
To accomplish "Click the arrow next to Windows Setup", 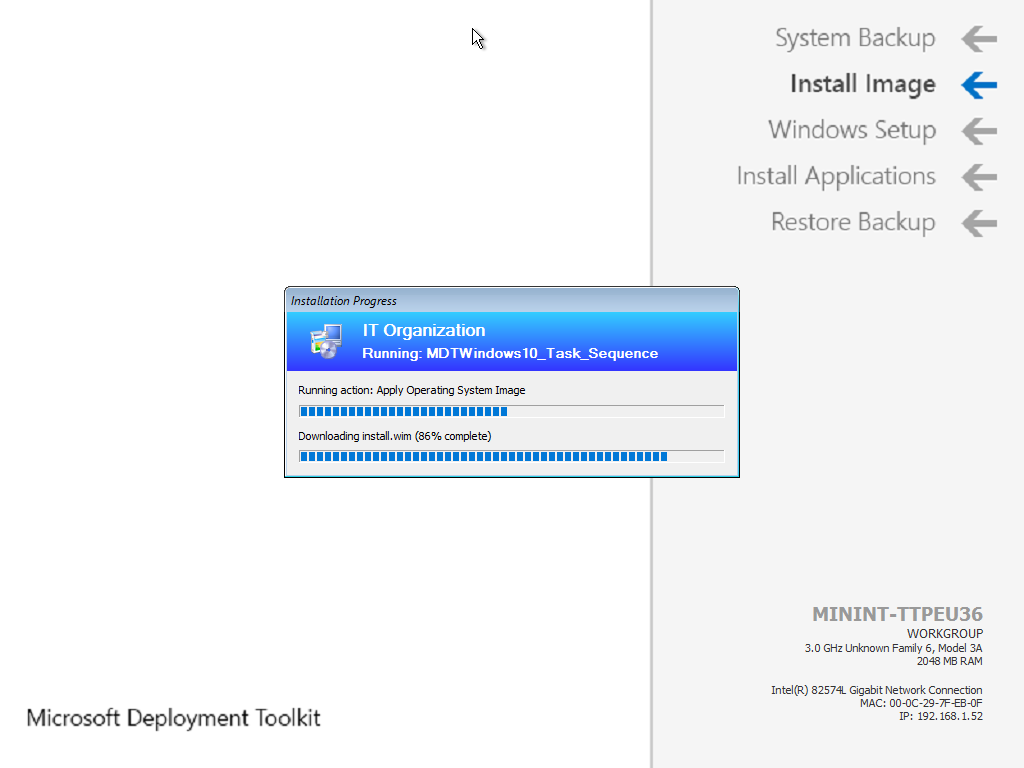I will coord(979,131).
